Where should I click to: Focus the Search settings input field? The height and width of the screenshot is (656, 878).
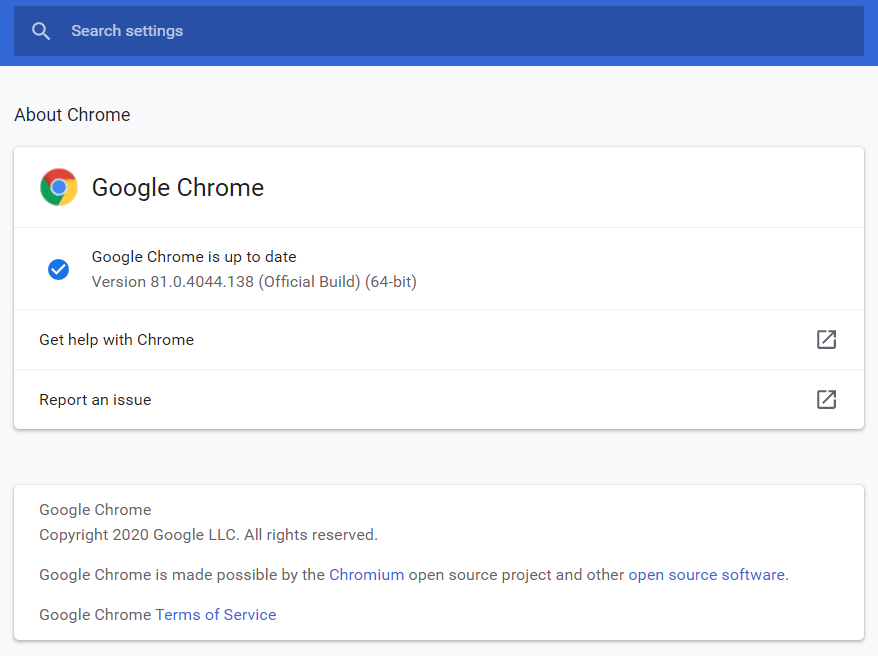[x=438, y=31]
